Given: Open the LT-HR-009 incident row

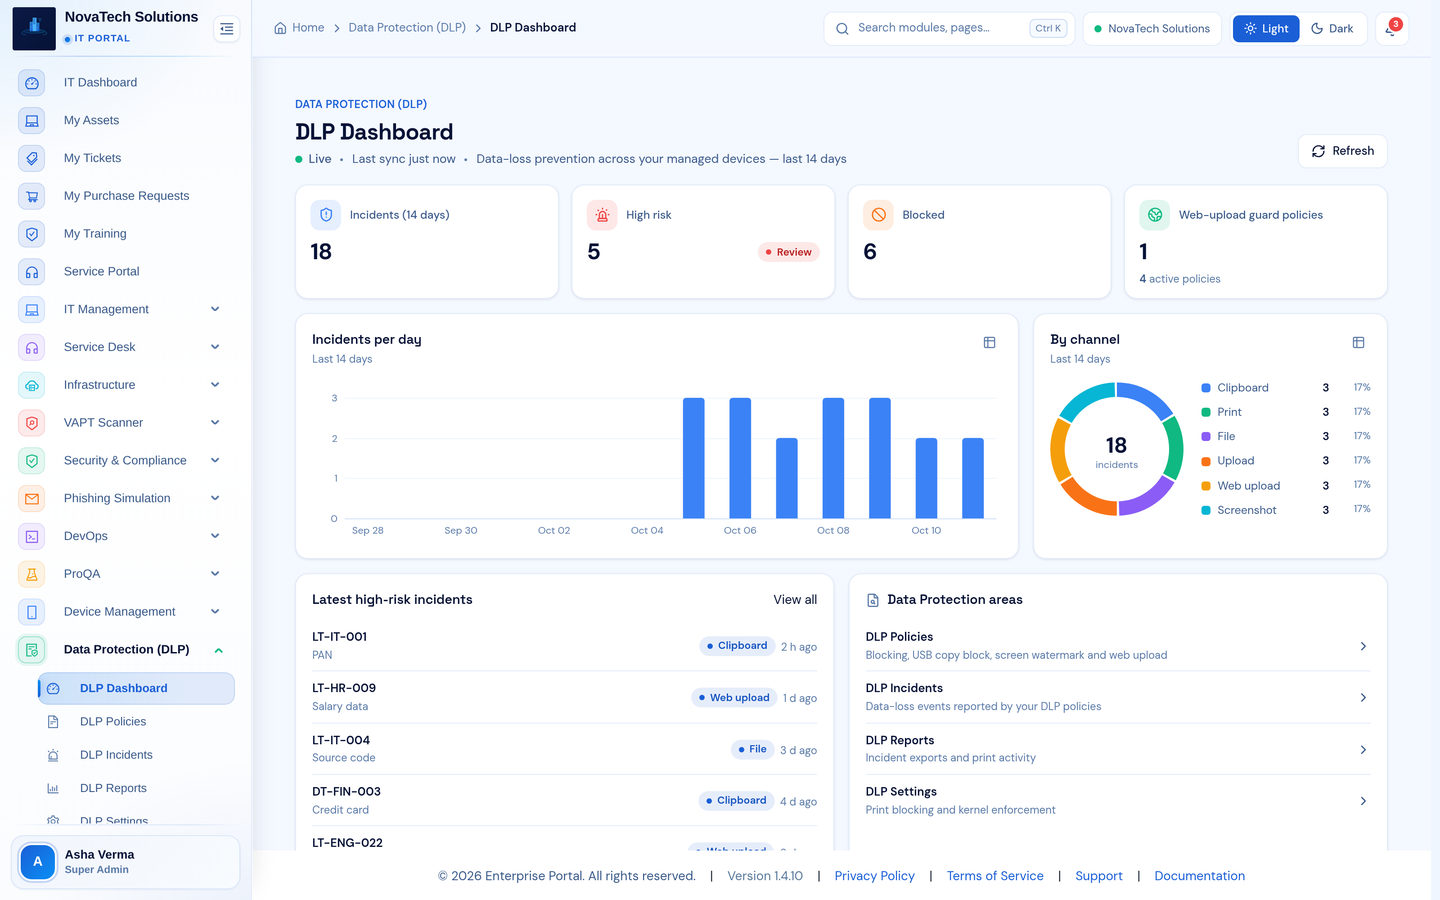Looking at the screenshot, I should pyautogui.click(x=564, y=697).
